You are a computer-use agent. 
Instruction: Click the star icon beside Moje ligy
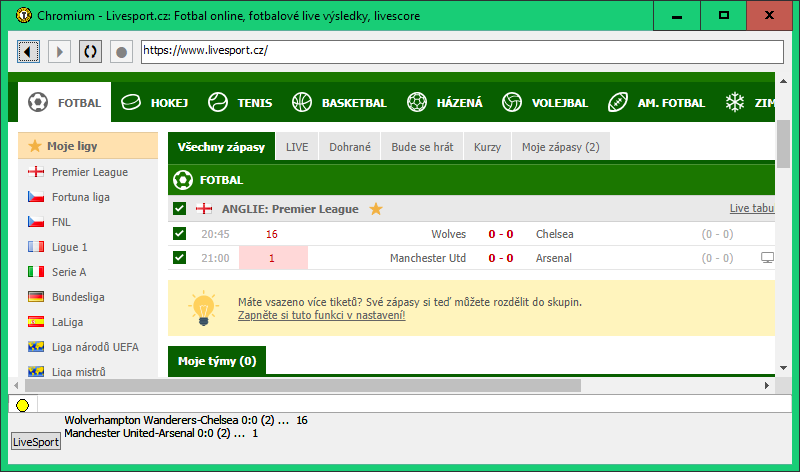coord(35,146)
